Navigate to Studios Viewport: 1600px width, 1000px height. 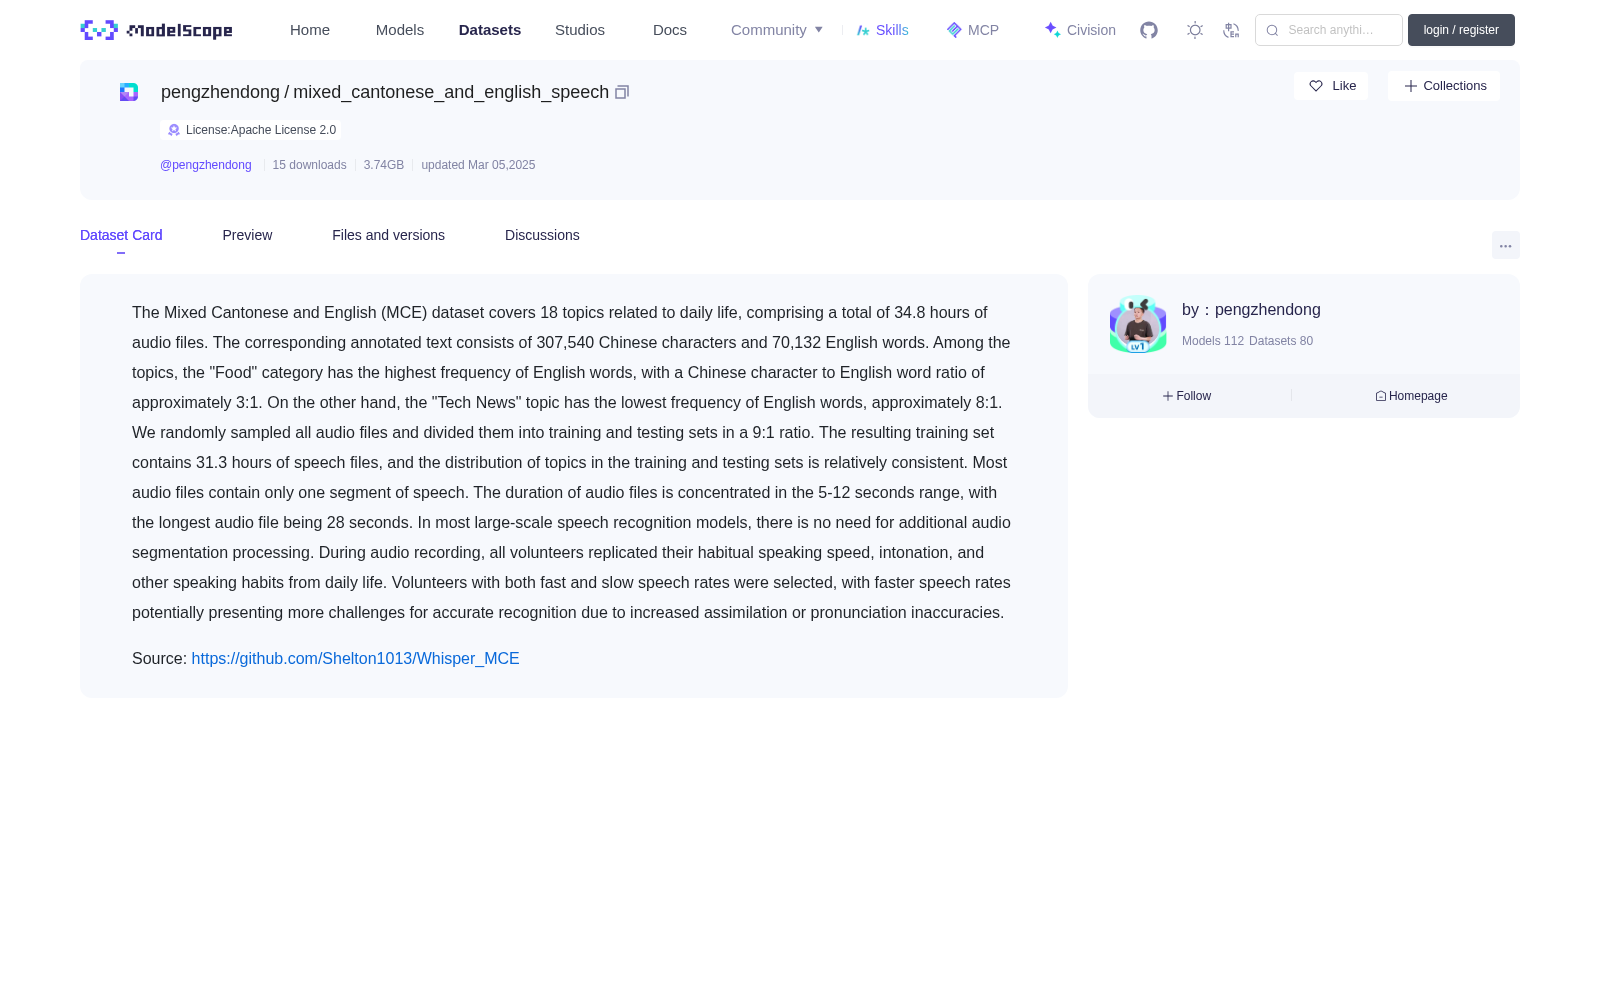click(x=580, y=30)
